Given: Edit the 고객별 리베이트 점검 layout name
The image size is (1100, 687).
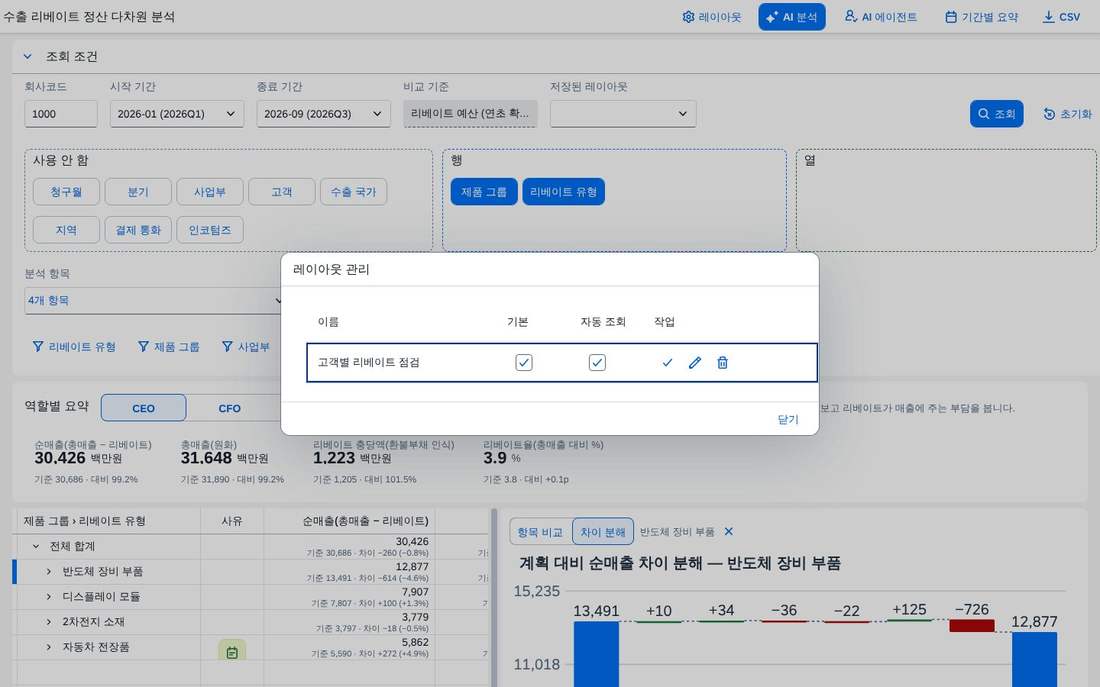Looking at the screenshot, I should (x=695, y=363).
